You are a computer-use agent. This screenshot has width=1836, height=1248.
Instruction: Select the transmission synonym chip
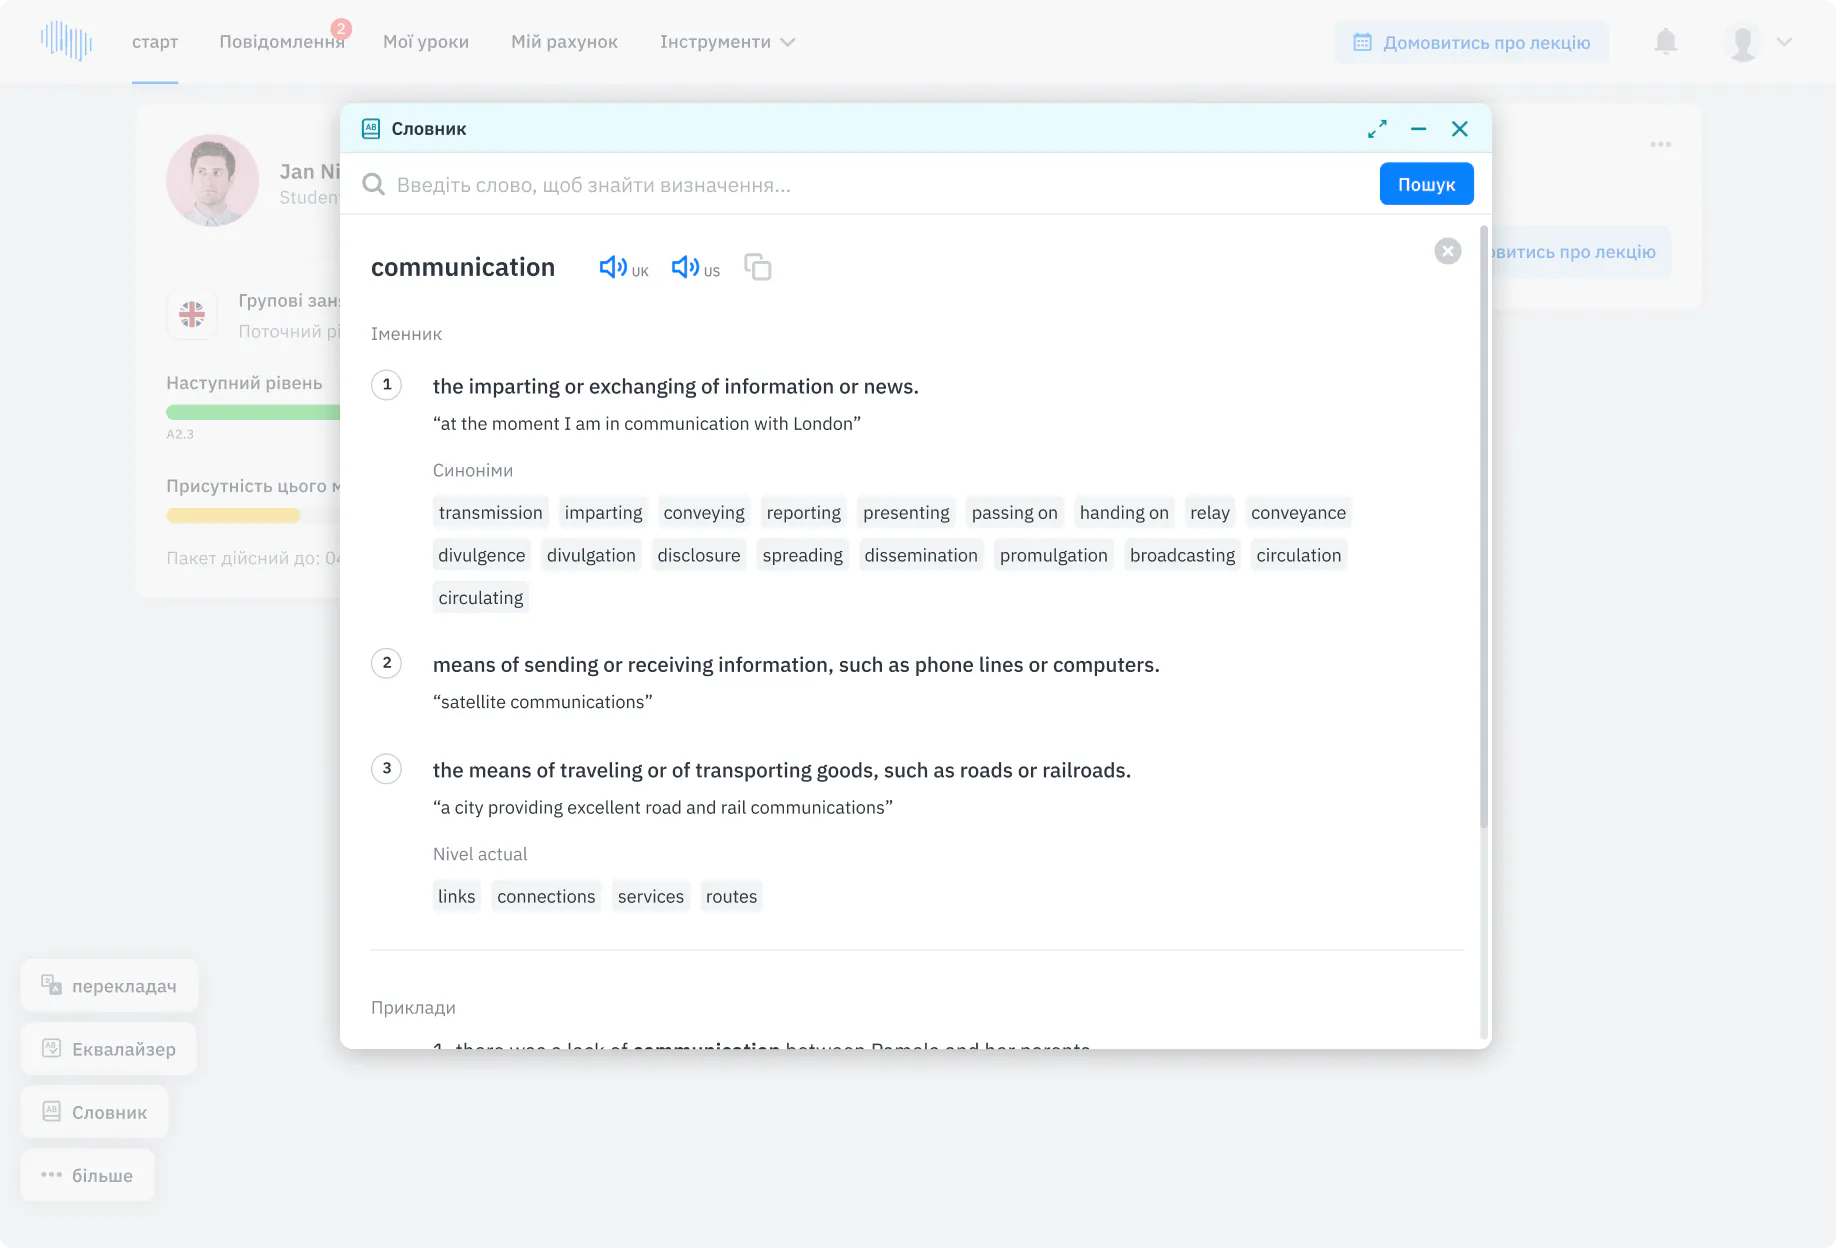pos(490,513)
